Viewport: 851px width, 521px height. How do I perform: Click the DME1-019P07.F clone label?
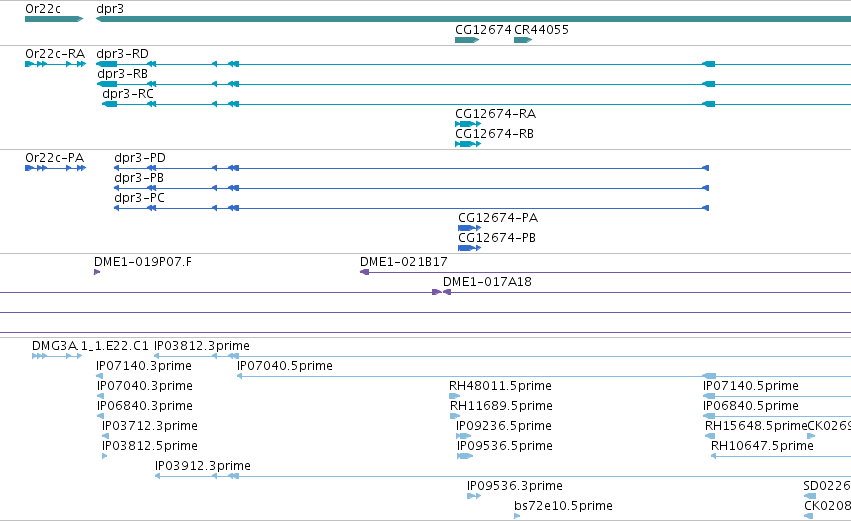click(x=143, y=262)
